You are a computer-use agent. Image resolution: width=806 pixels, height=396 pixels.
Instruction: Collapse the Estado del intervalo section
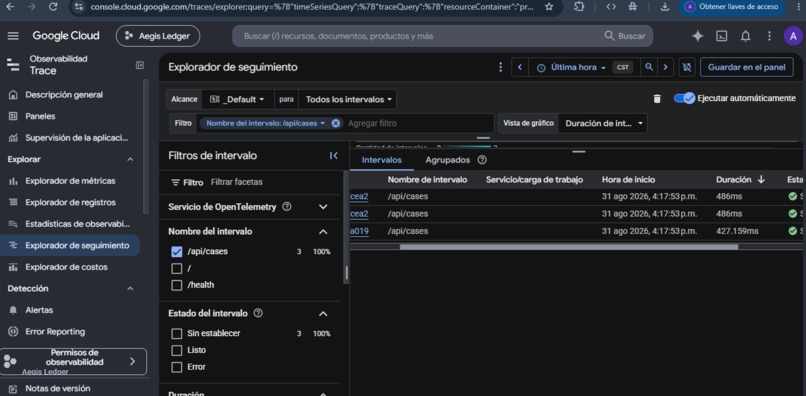323,314
